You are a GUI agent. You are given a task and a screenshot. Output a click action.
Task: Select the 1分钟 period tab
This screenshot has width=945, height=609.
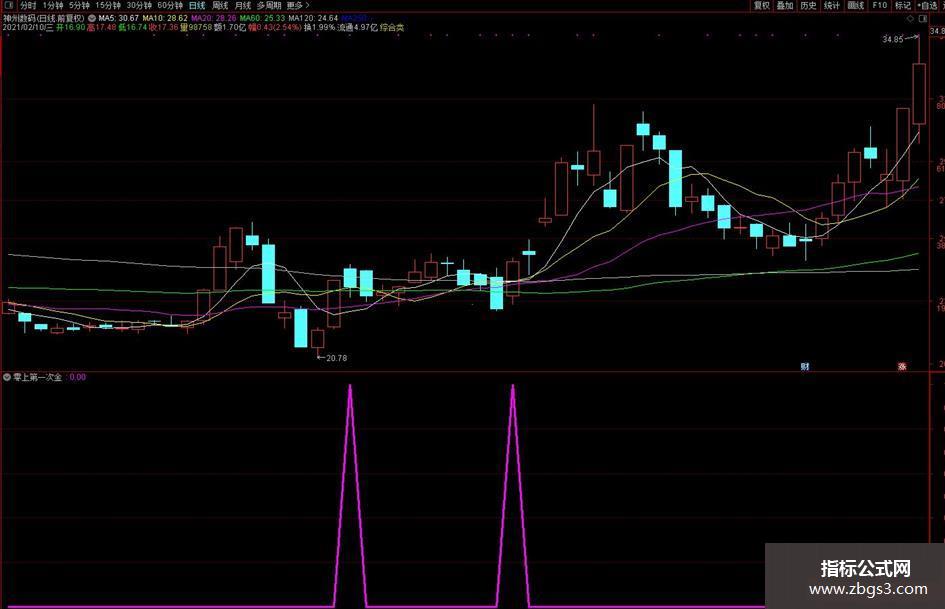click(53, 5)
